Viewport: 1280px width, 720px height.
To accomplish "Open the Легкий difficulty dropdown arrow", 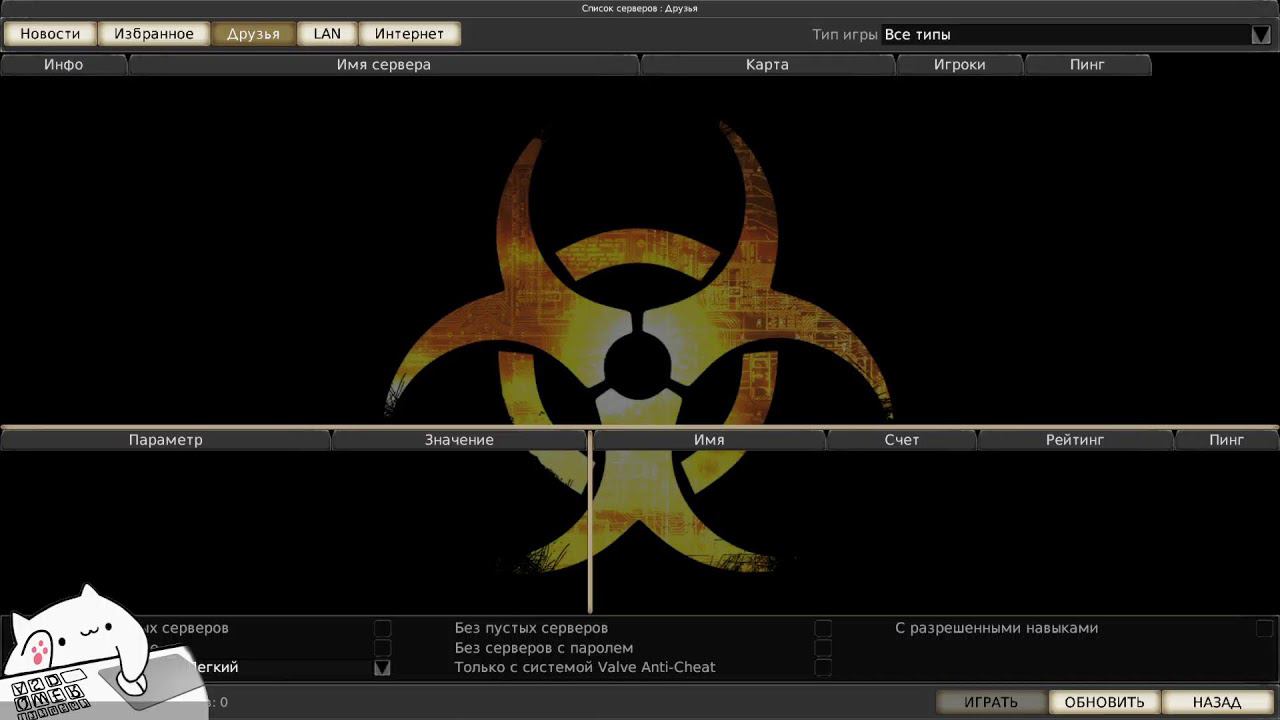I will (x=382, y=668).
